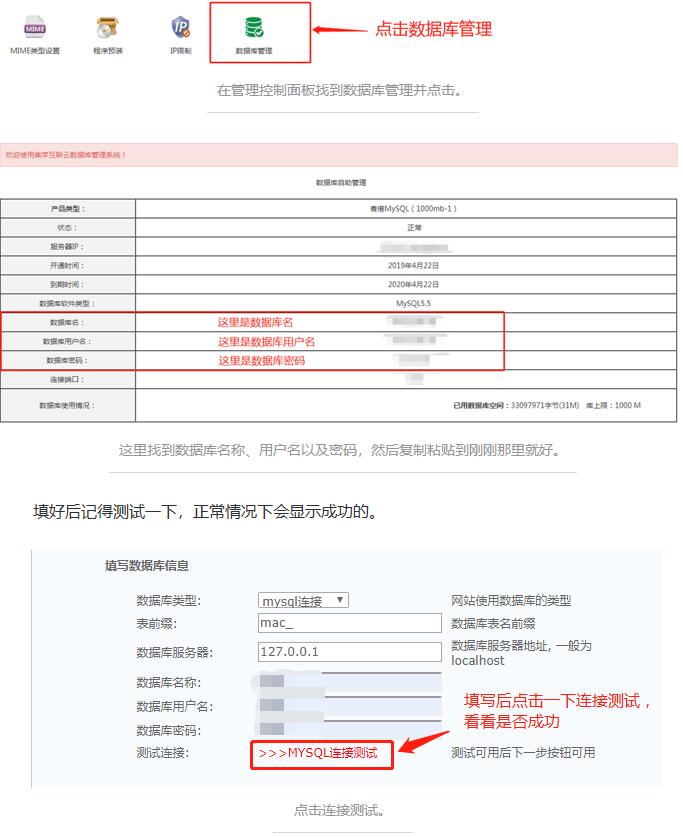This screenshot has width=683, height=837.
Task: Click the 服务器IP row label
Action: 67,247
